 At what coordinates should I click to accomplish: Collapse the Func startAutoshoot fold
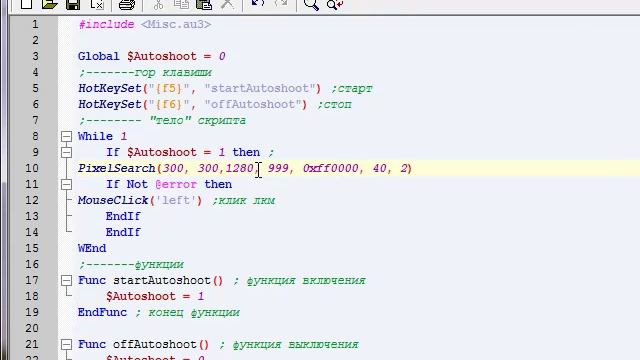click(x=67, y=280)
